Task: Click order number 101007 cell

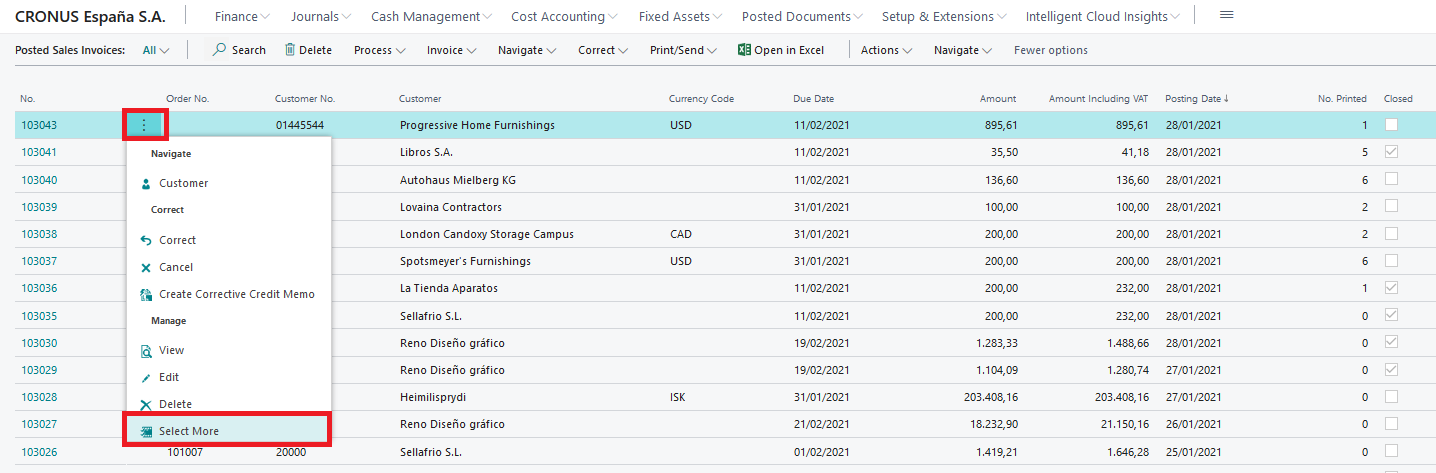Action: coord(184,451)
